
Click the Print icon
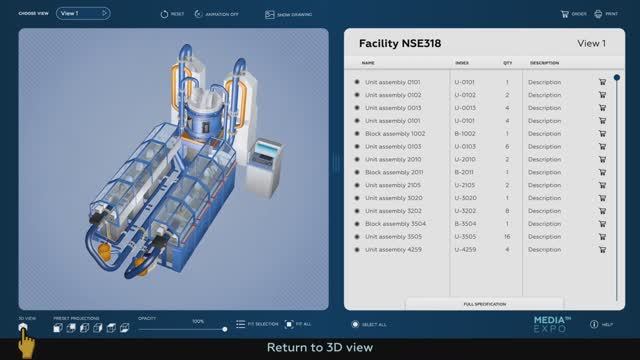tap(598, 14)
